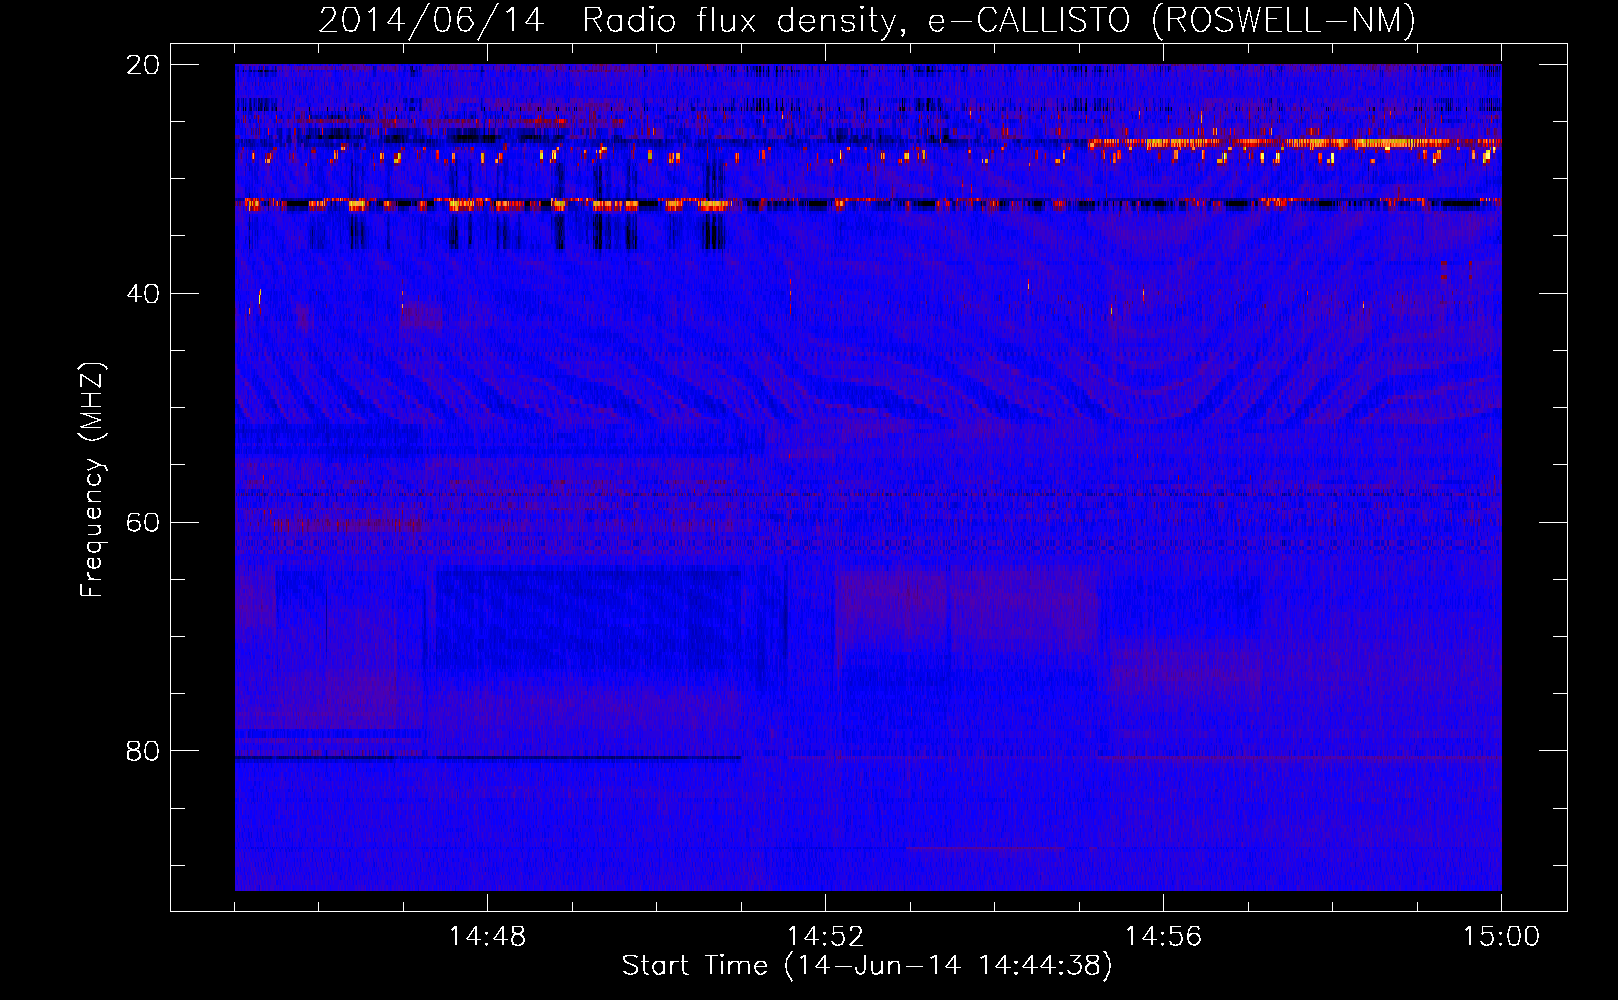Select the 40 frequency tick label

[143, 294]
